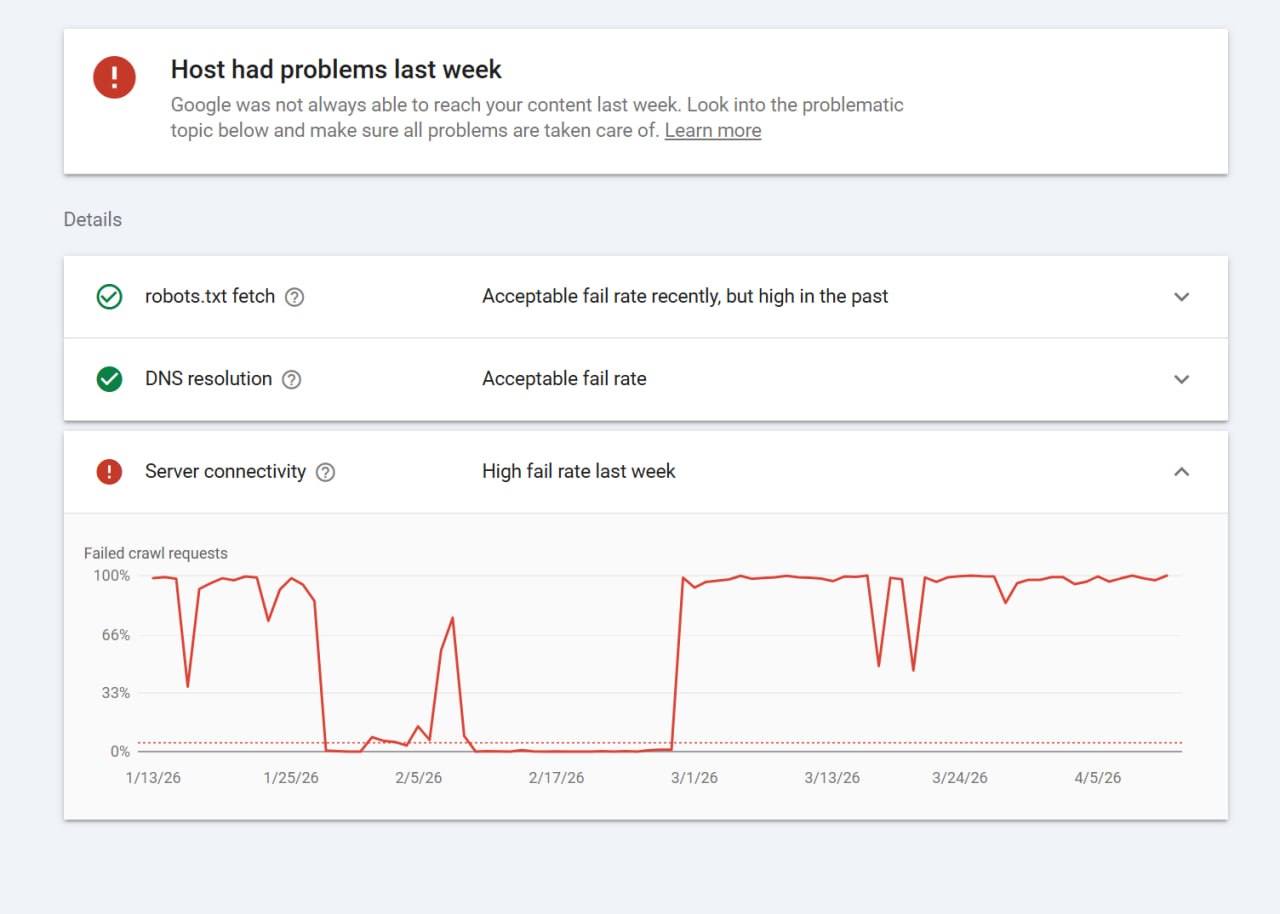Click the red error icon for Server connectivity
The image size is (1280, 914).
tap(109, 472)
